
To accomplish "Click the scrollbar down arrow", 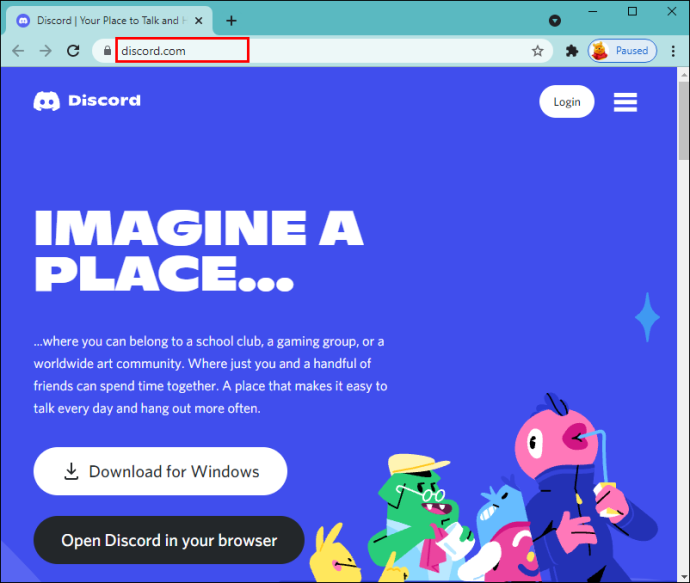I will [x=683, y=576].
